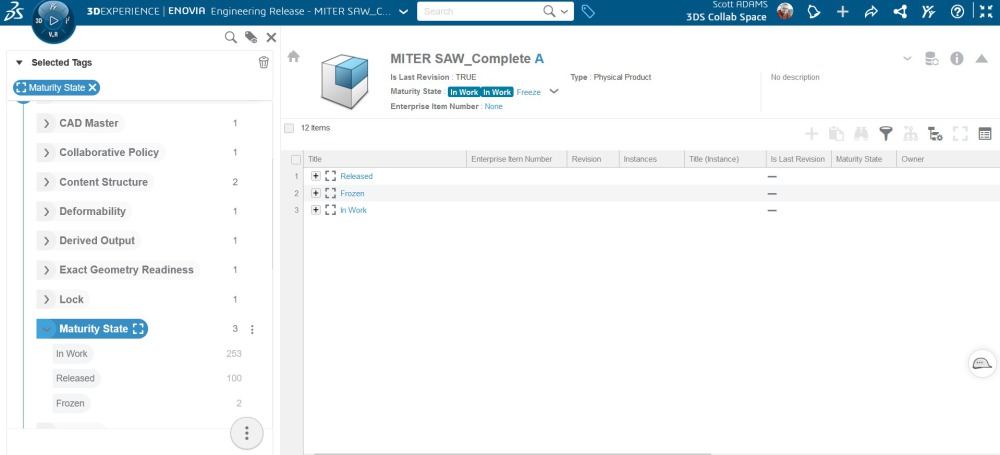The height and width of the screenshot is (455, 1000).
Task: Click the dashed frame toolbar icon
Action: point(960,133)
